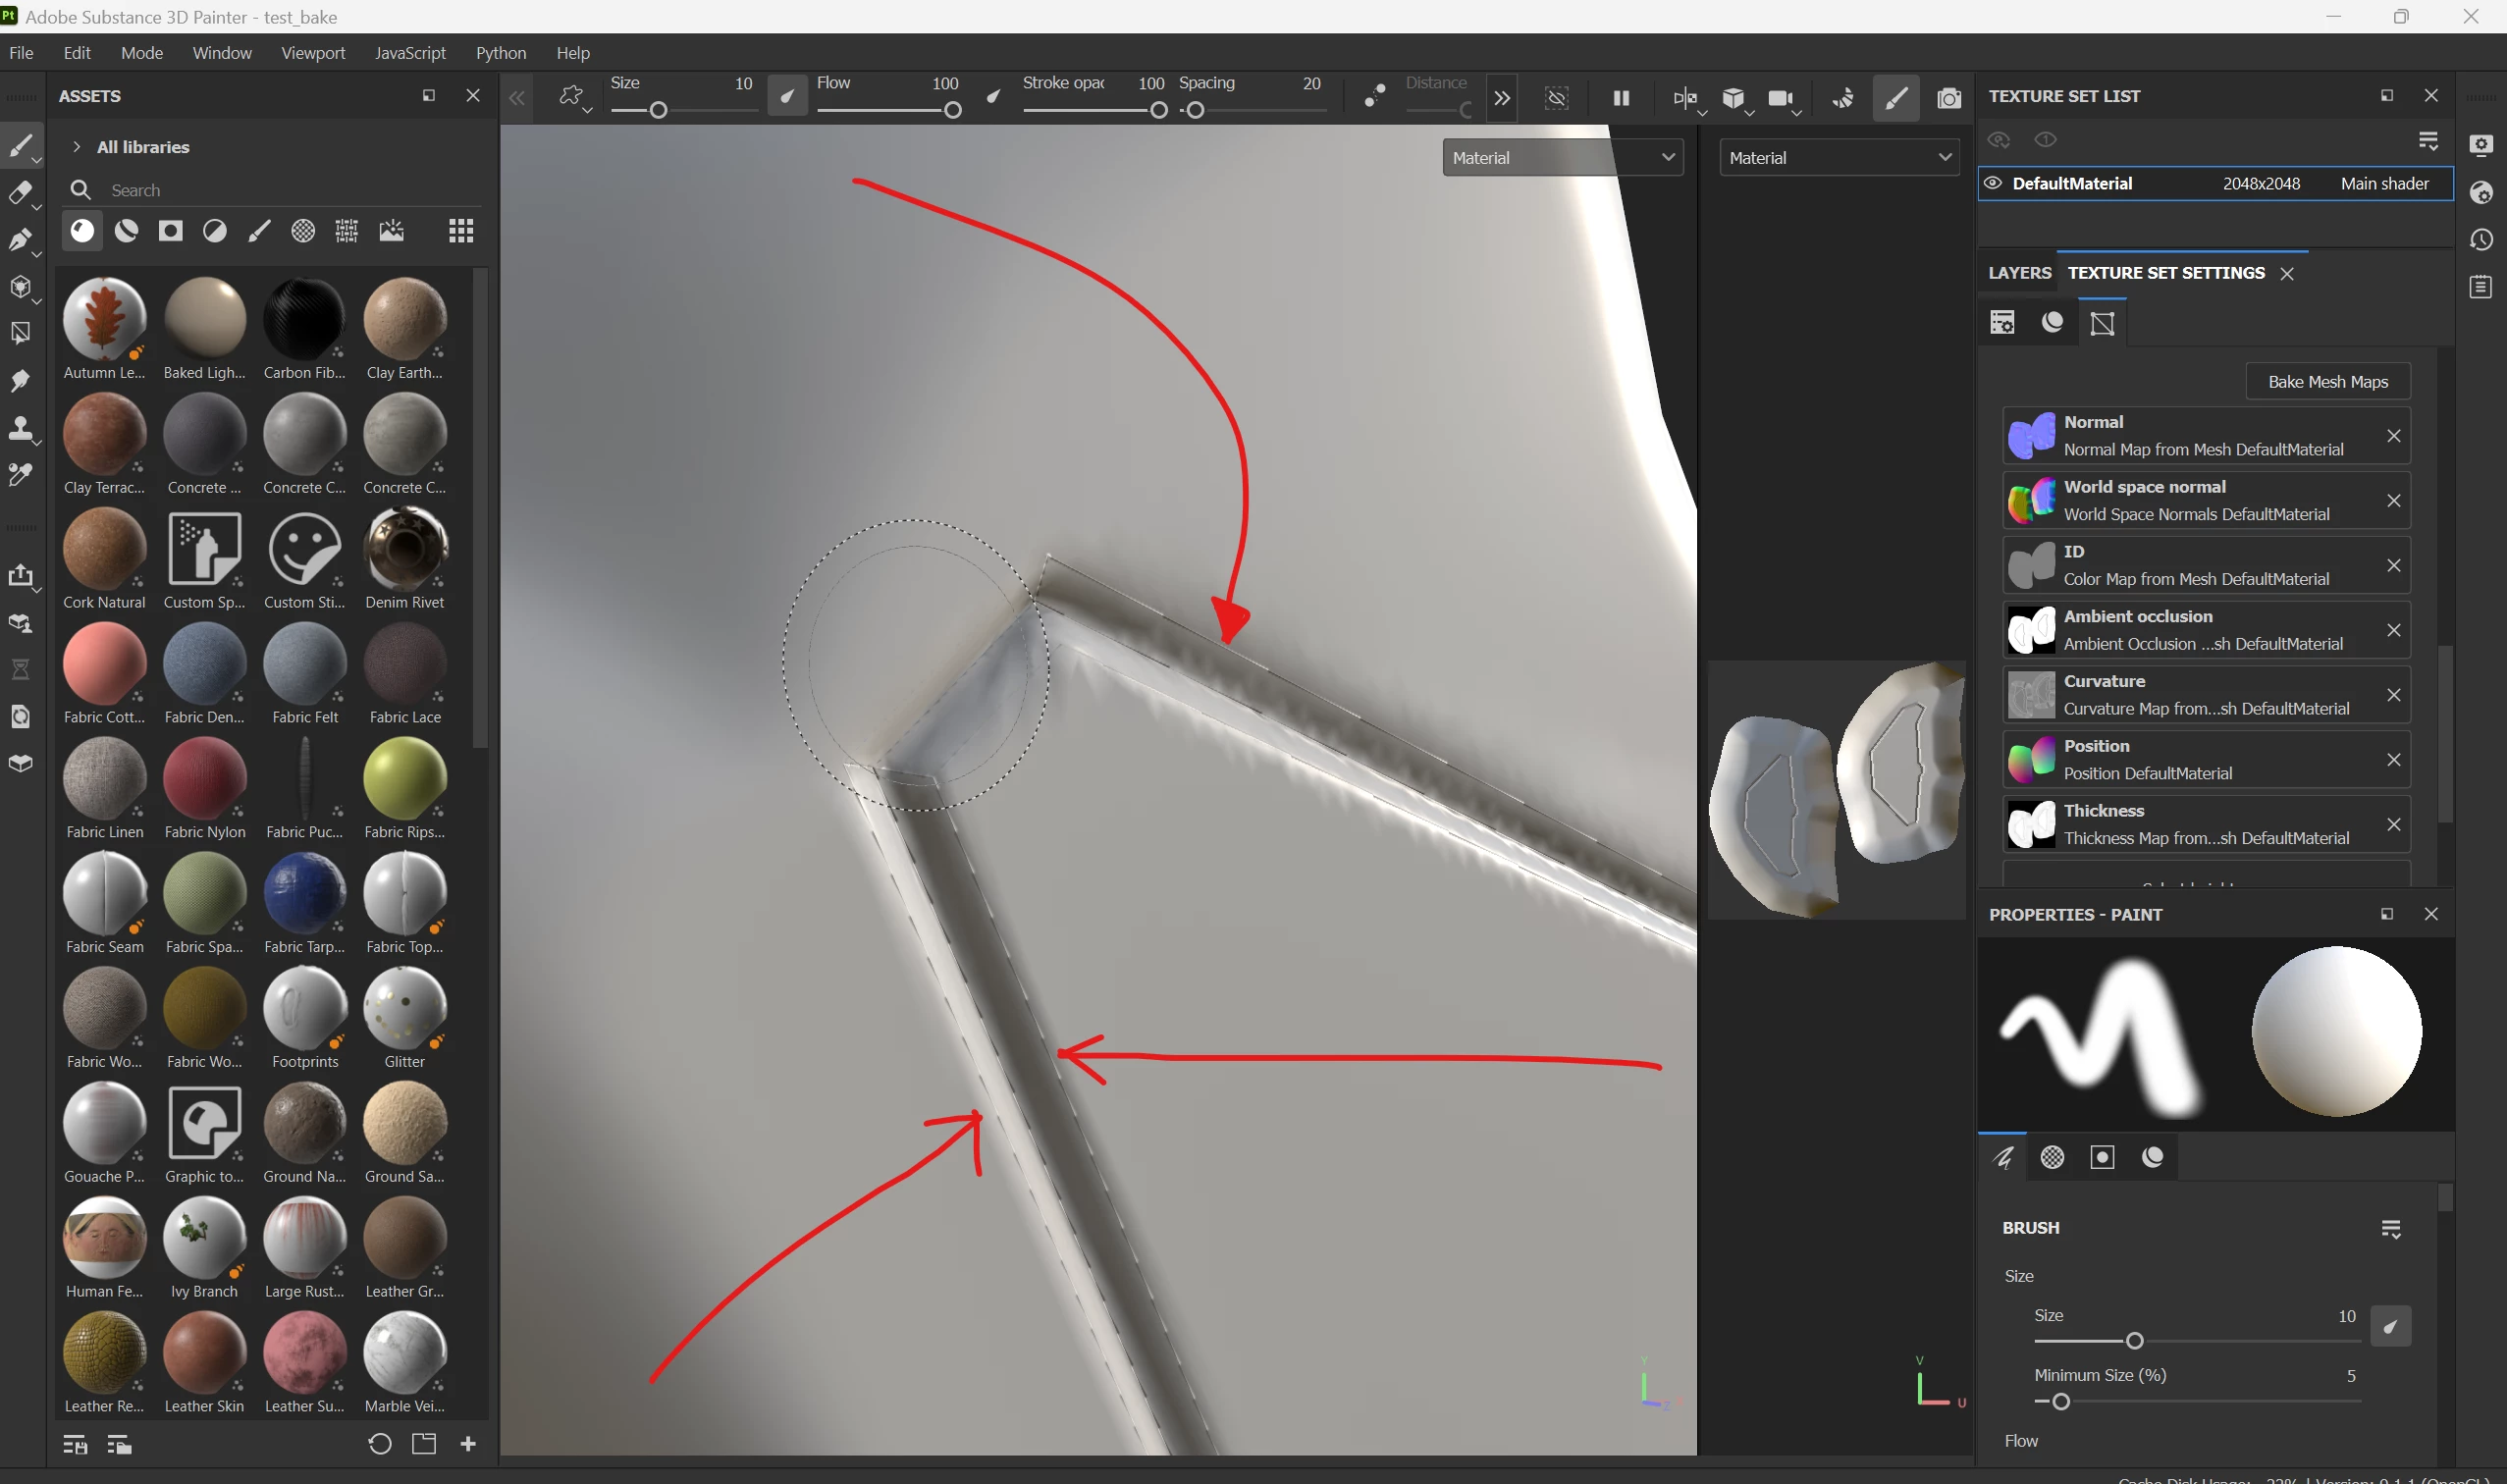Switch to the LAYERS tab
Screen dimensions: 2507x1484
pos(2019,273)
